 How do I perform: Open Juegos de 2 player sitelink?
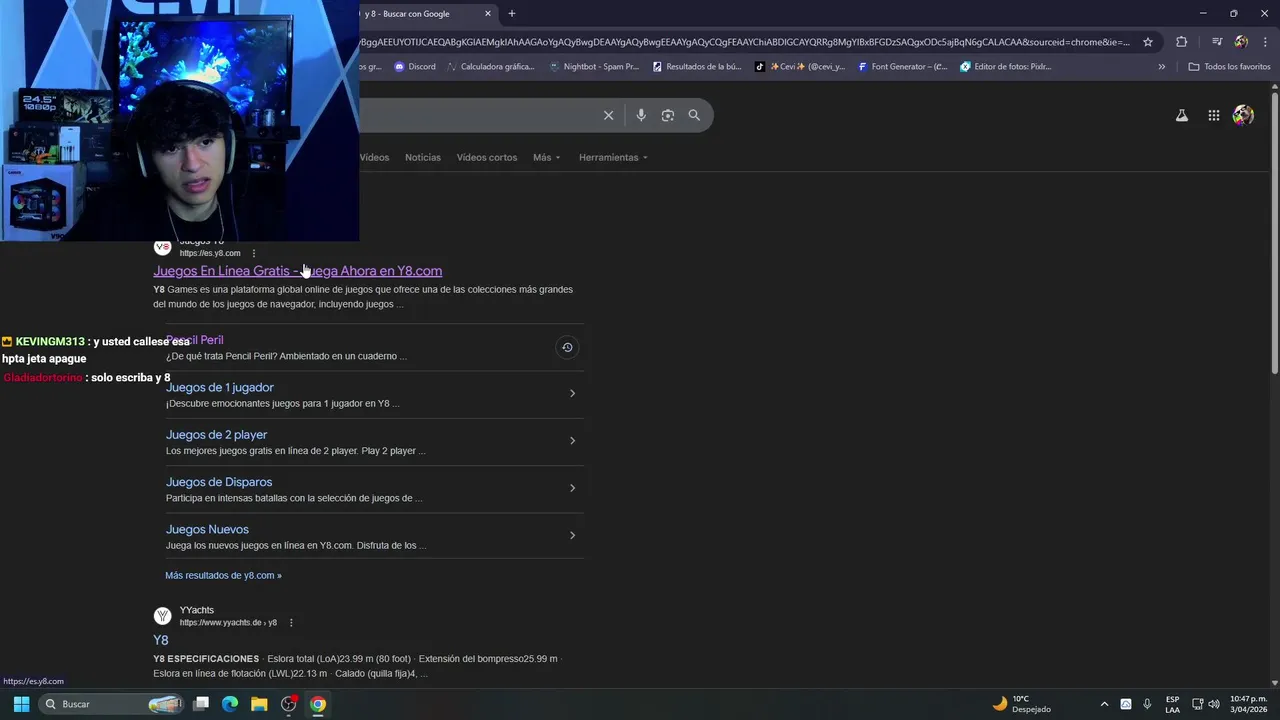(216, 435)
